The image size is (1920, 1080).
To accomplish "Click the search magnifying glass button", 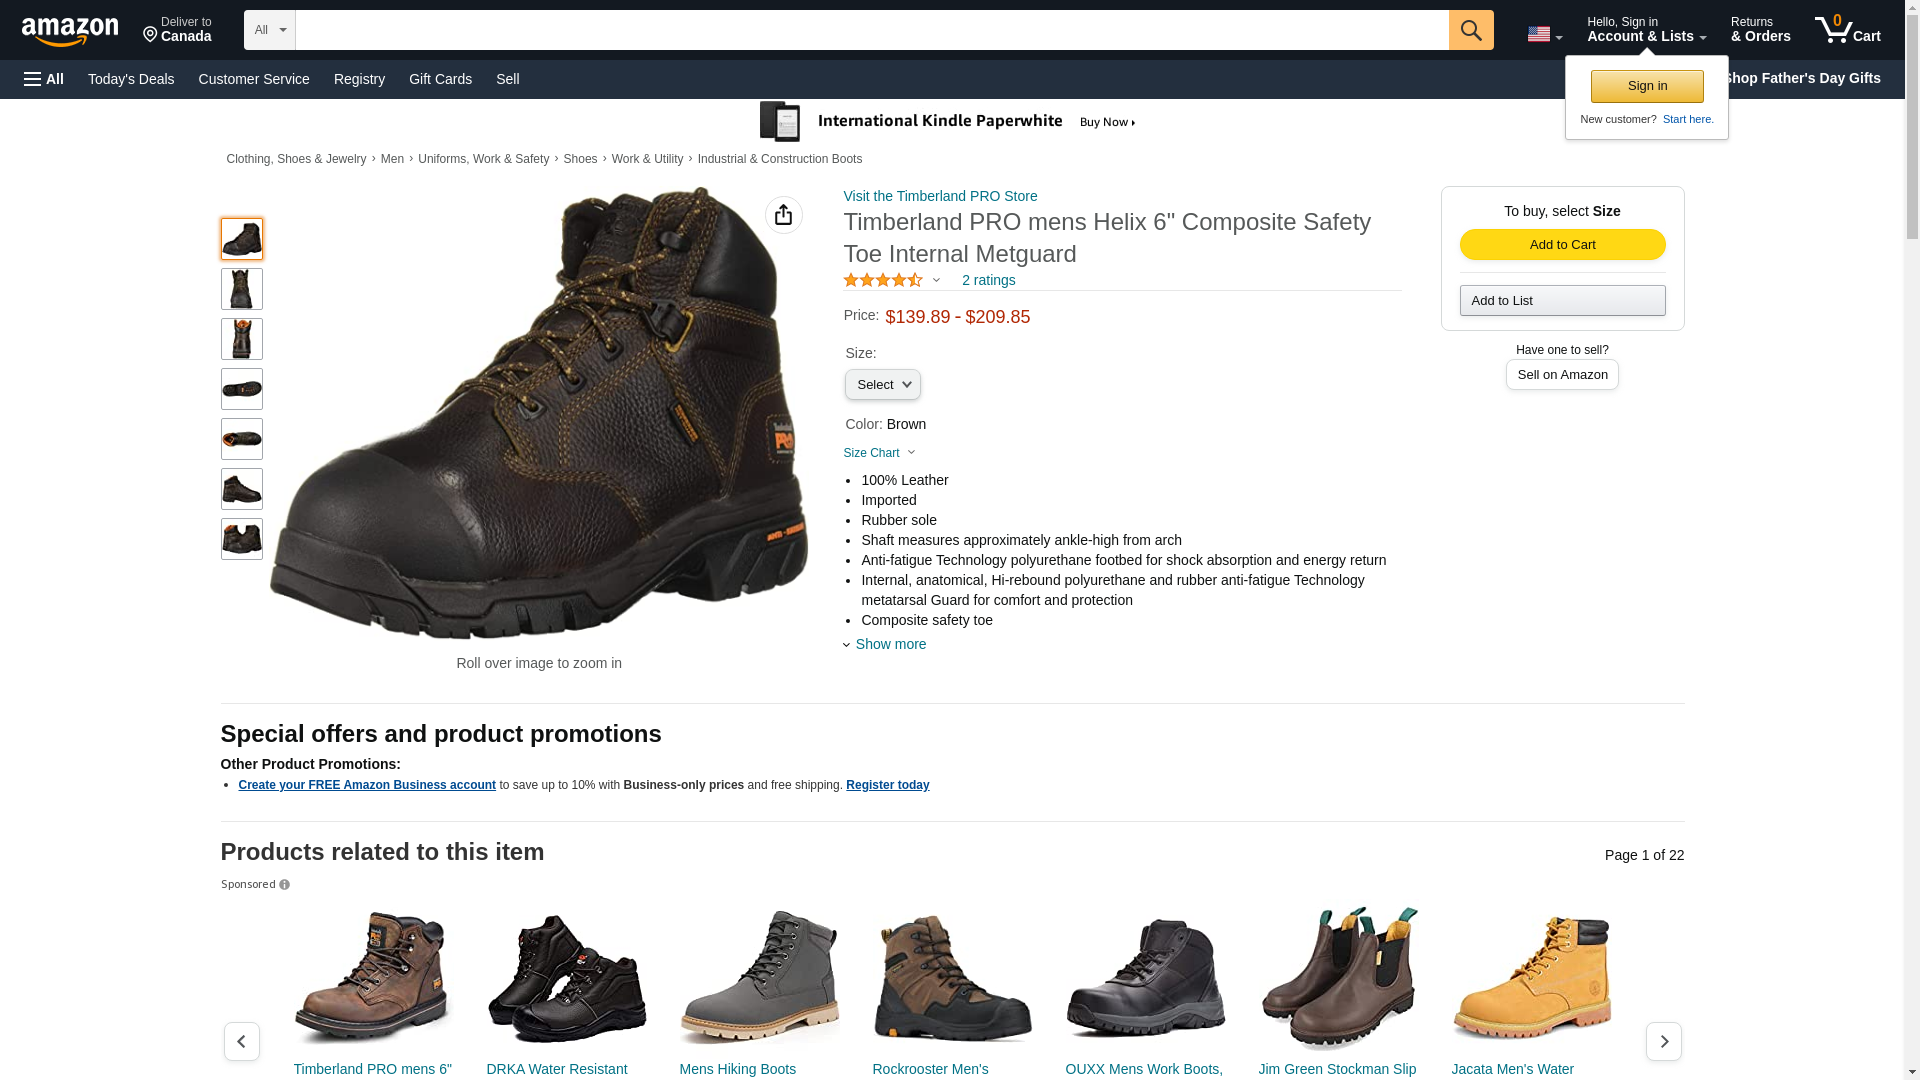I will (1470, 30).
